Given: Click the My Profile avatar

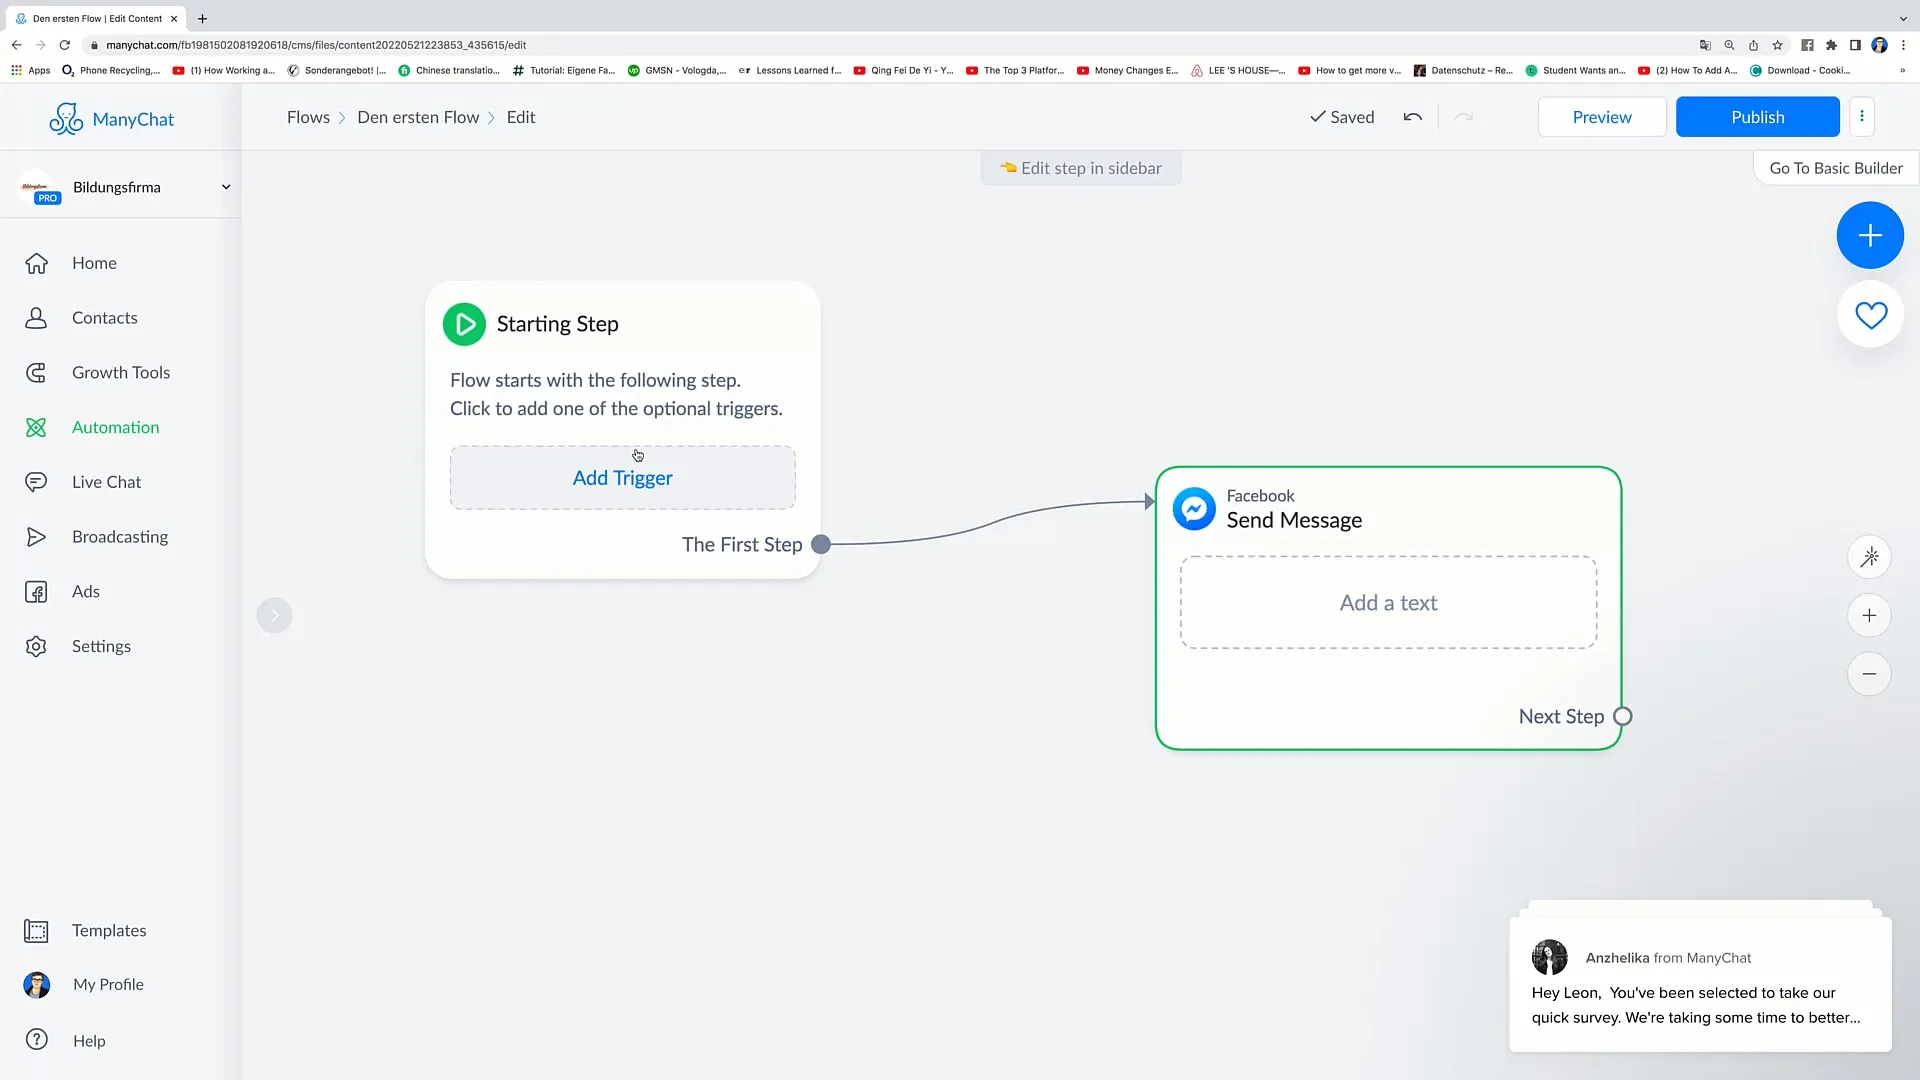Looking at the screenshot, I should [37, 985].
